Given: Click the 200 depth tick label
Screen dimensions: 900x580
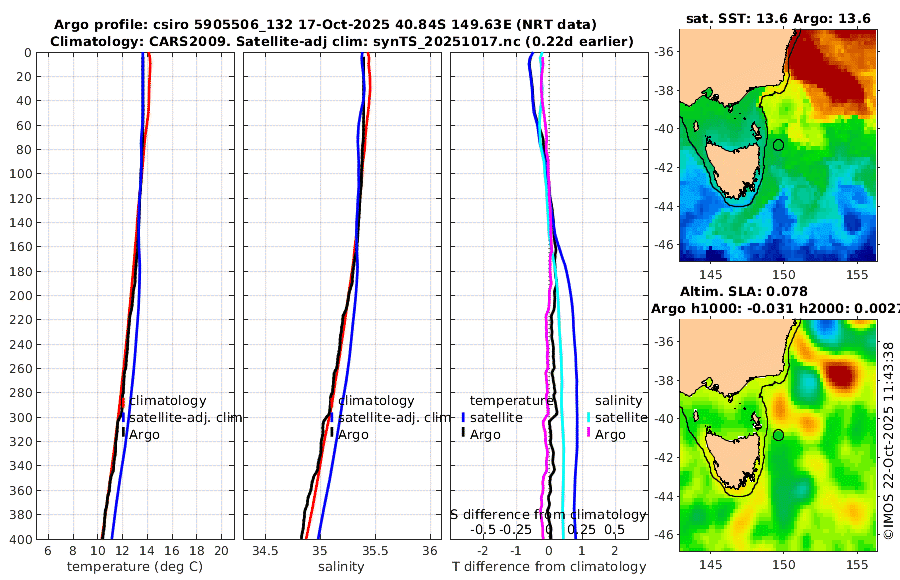Looking at the screenshot, I should pyautogui.click(x=20, y=295).
